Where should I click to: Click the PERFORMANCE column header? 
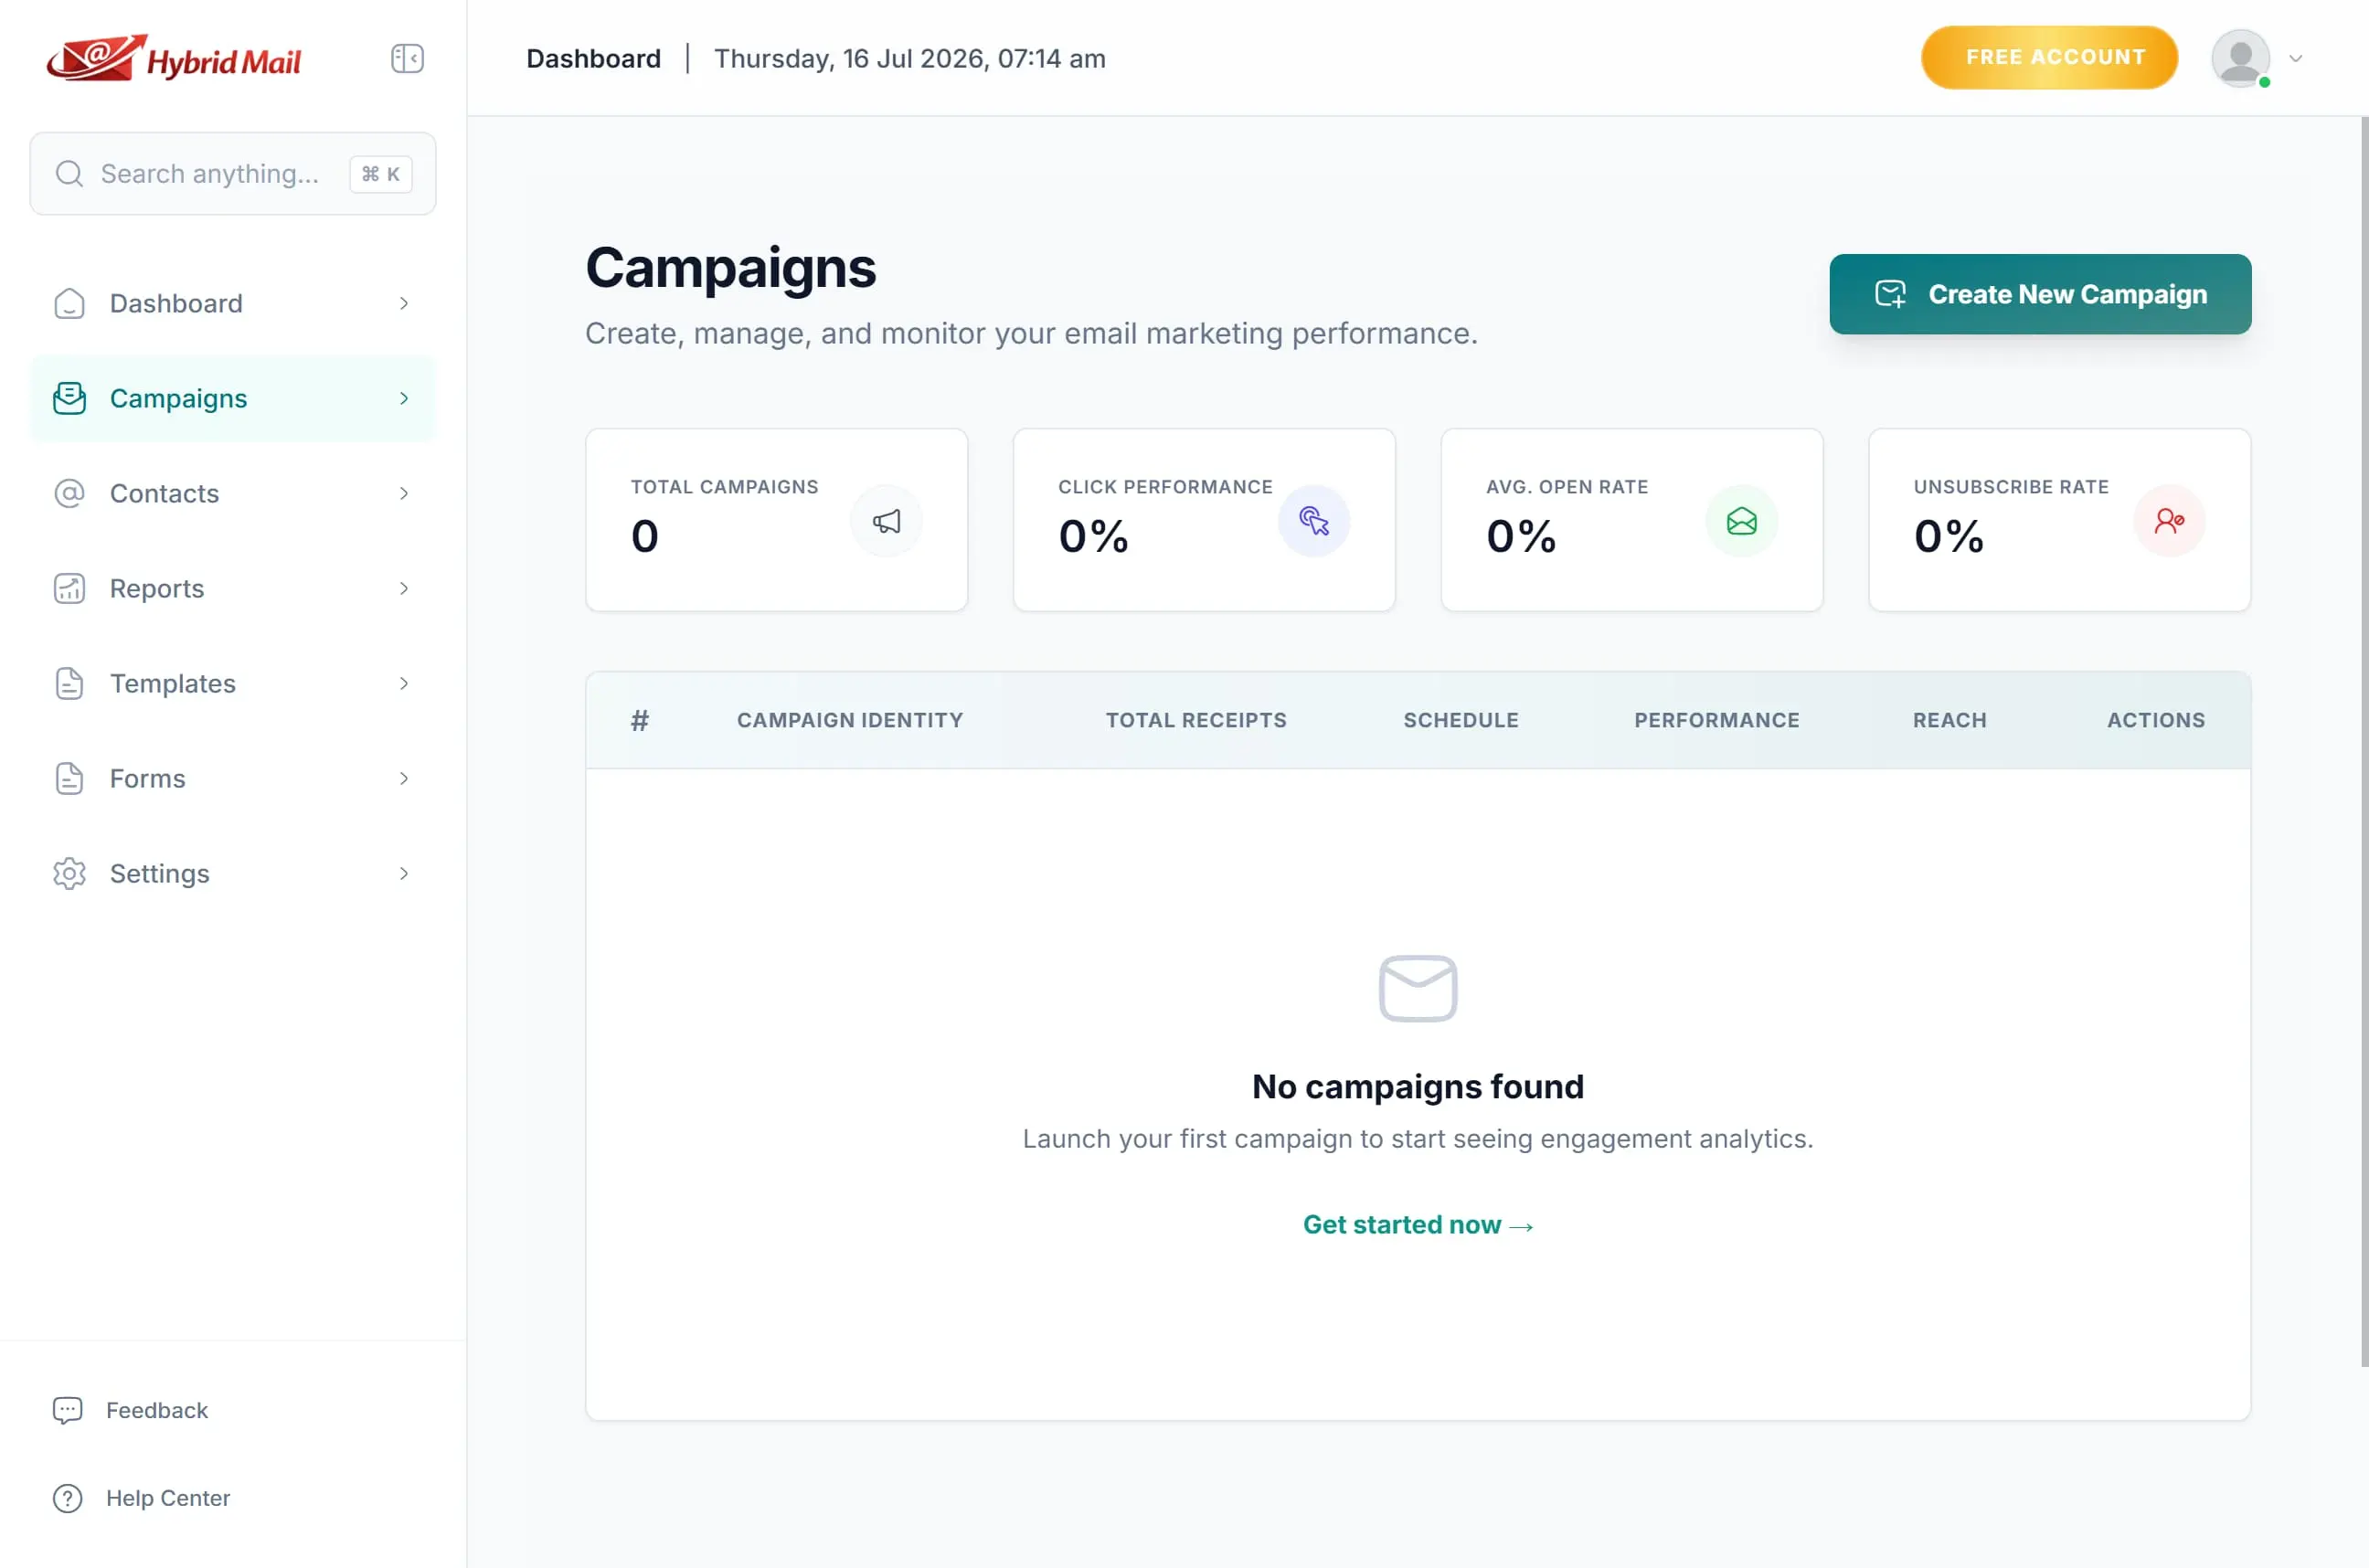point(1717,720)
